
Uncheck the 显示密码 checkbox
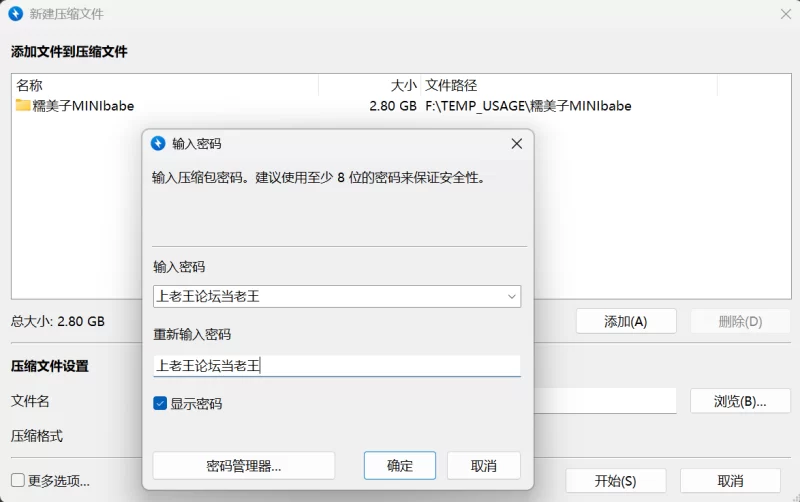[x=160, y=404]
